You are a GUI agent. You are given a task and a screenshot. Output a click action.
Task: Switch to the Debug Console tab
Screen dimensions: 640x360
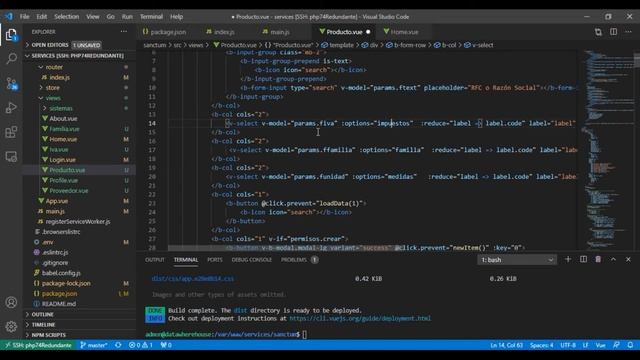pos(251,260)
